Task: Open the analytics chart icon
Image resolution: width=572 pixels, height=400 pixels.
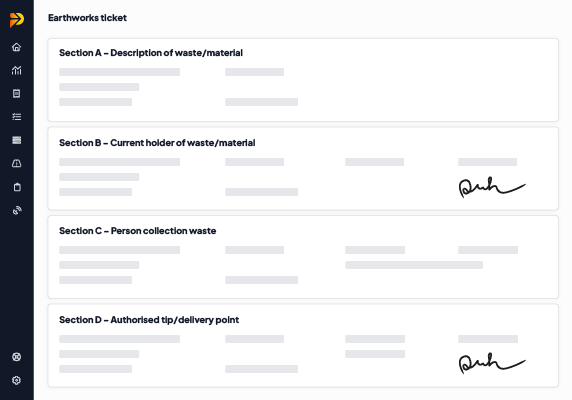Action: pos(16,70)
